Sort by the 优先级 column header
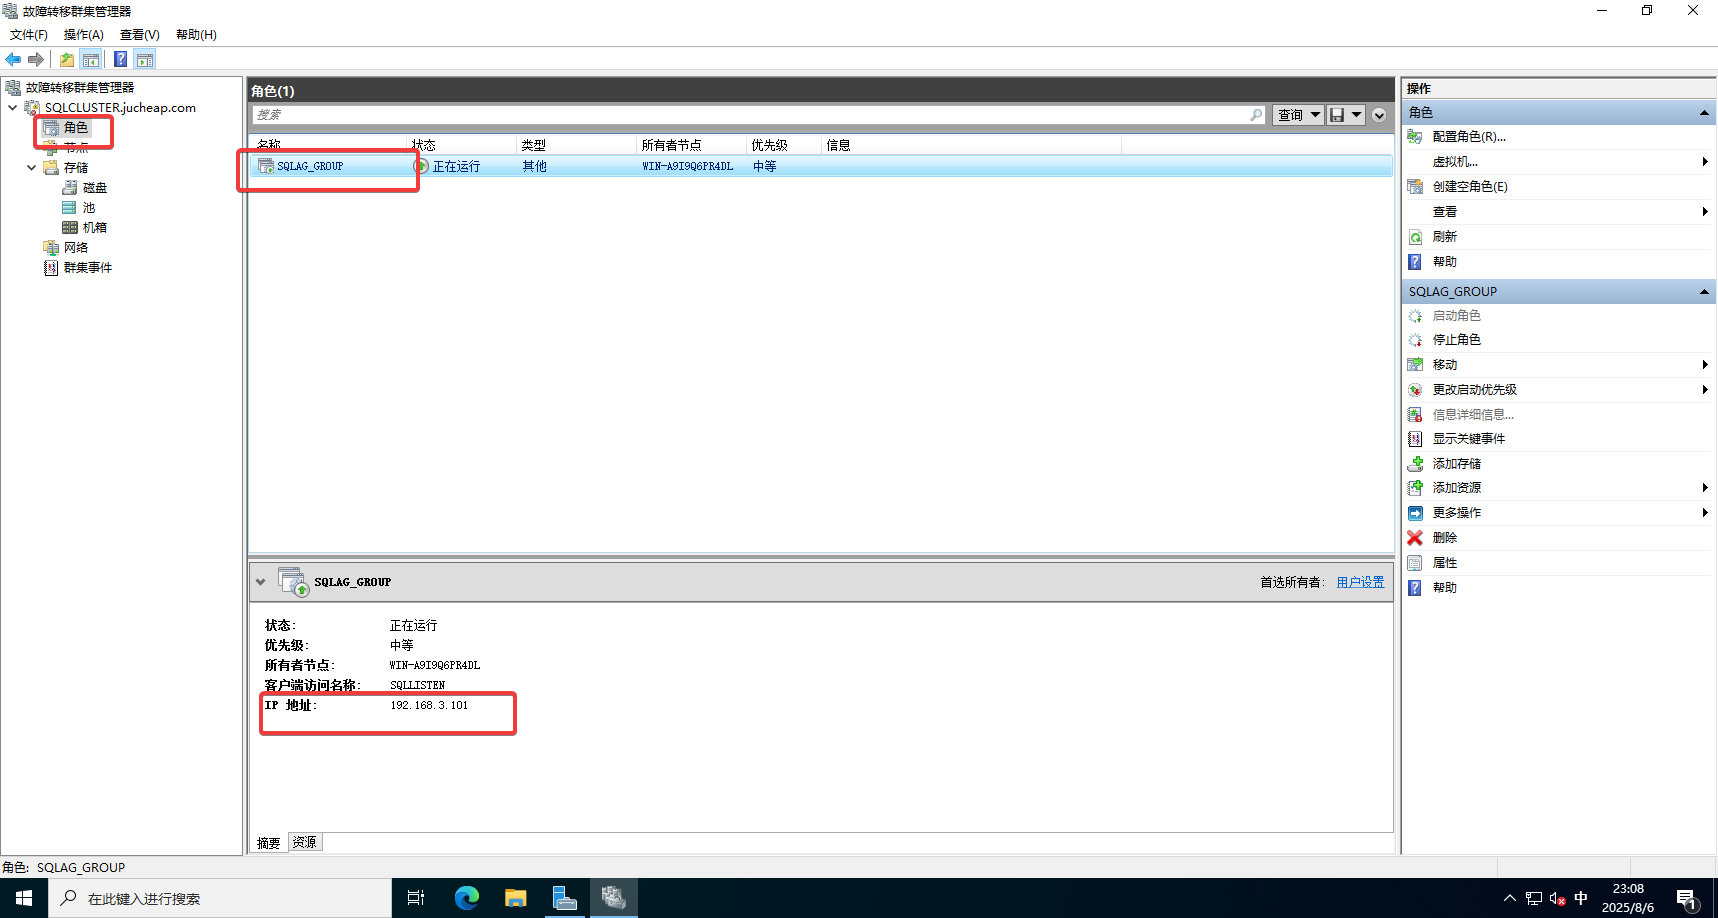 [x=785, y=145]
